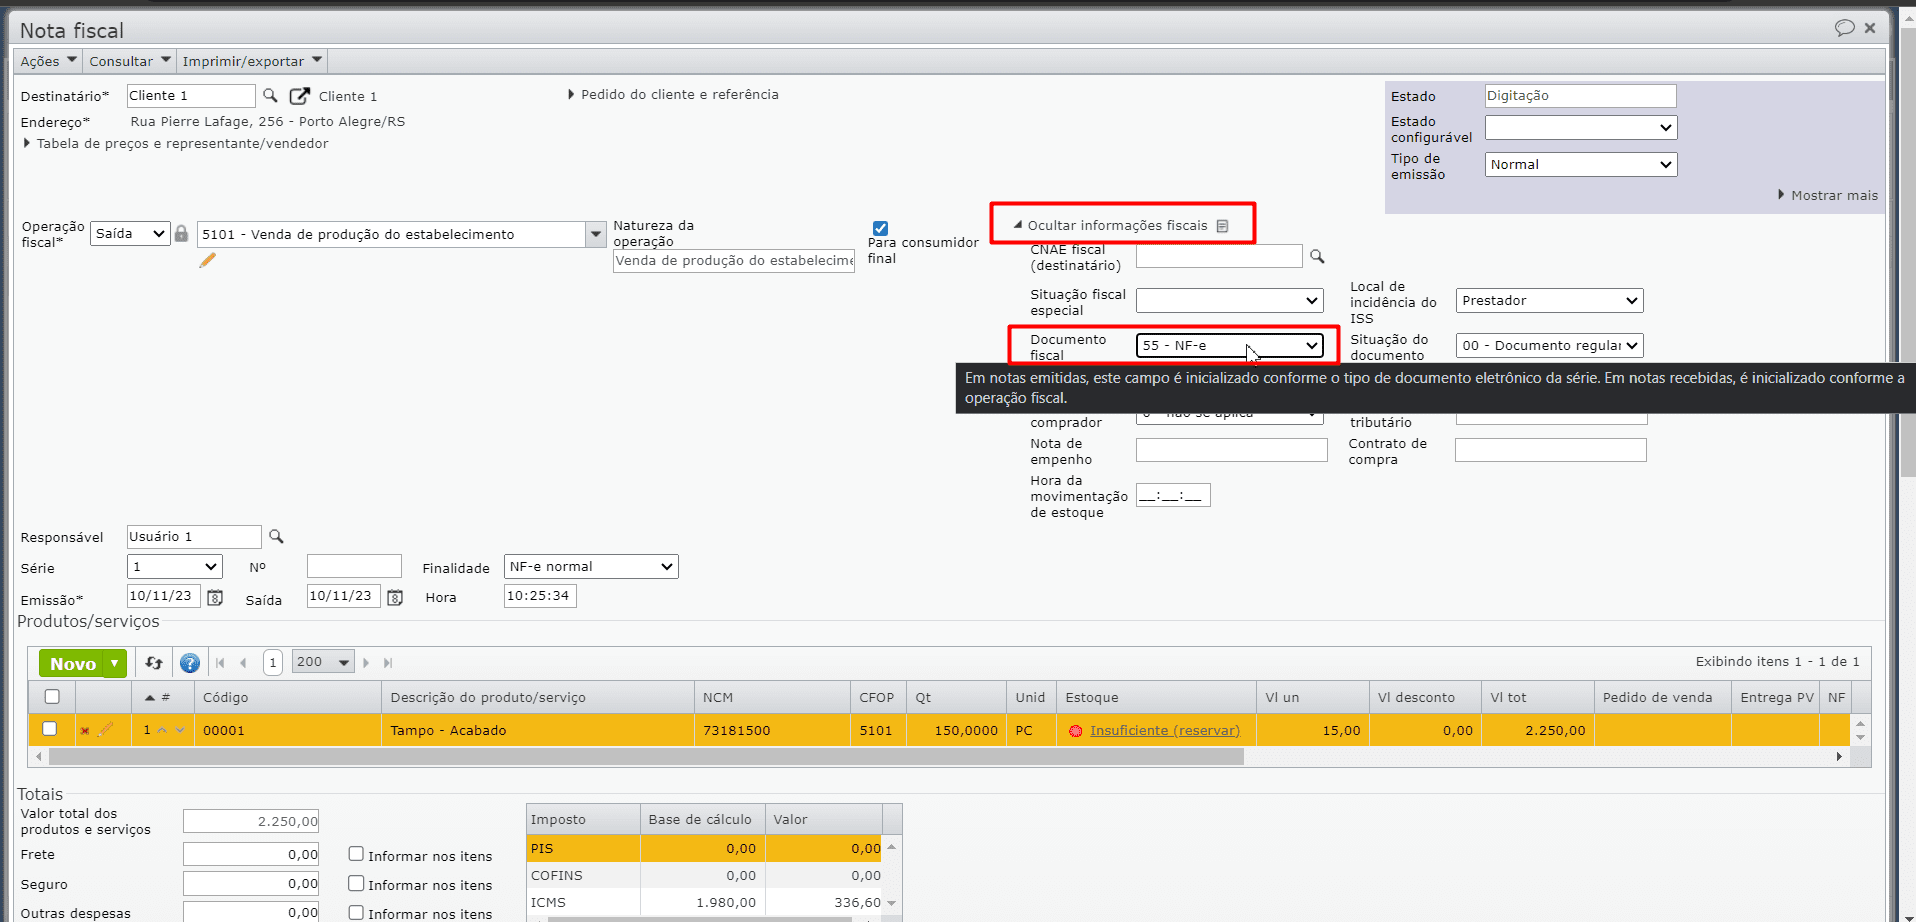Open the blue help icon in the grid toolbar
The height and width of the screenshot is (922, 1916).
click(190, 663)
